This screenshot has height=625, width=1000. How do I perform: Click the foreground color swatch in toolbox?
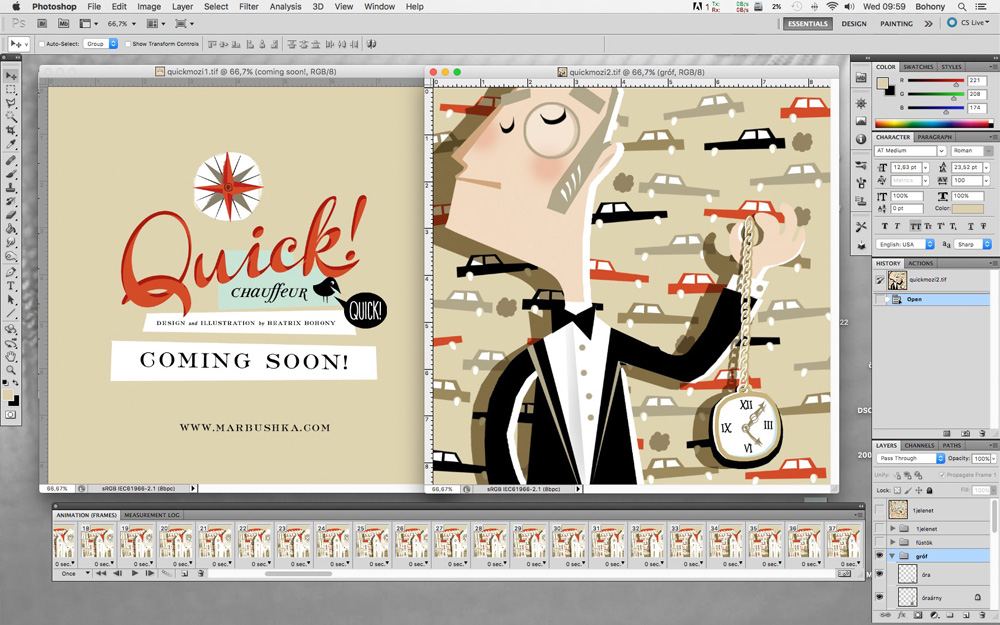point(8,395)
